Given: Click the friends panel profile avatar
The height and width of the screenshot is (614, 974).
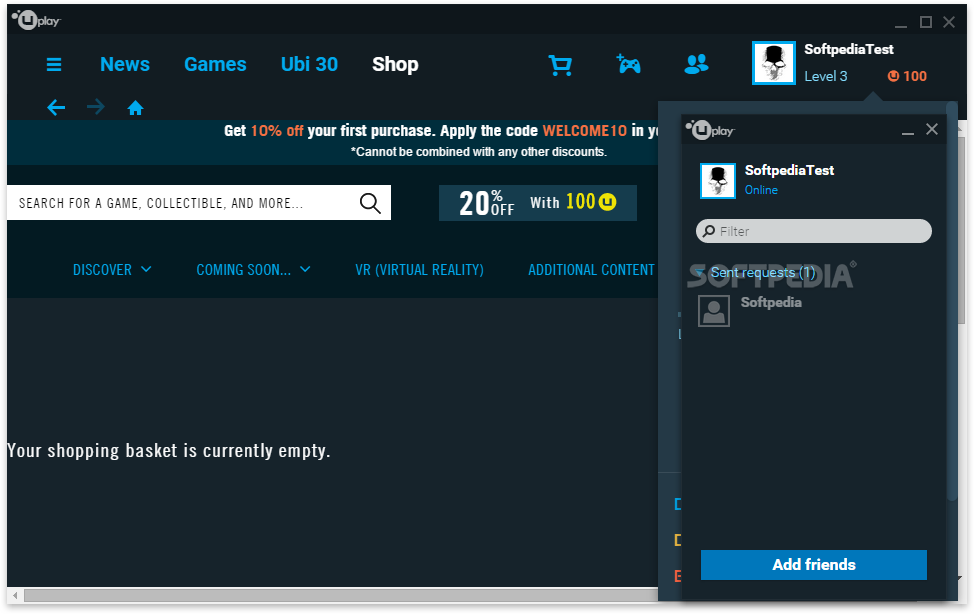Looking at the screenshot, I should click(718, 181).
